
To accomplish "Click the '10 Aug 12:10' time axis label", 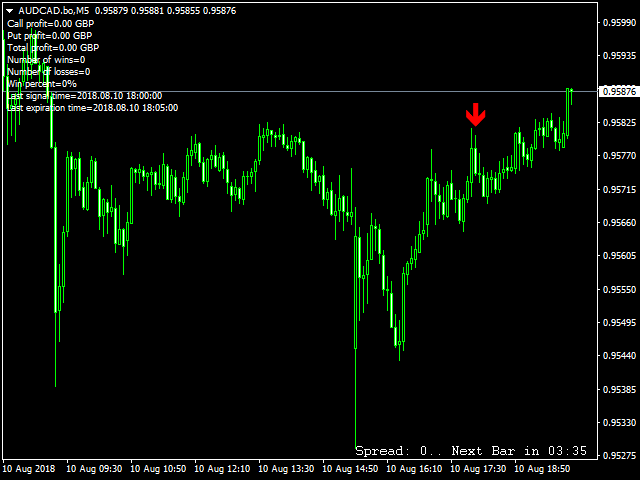I will click(222, 469).
